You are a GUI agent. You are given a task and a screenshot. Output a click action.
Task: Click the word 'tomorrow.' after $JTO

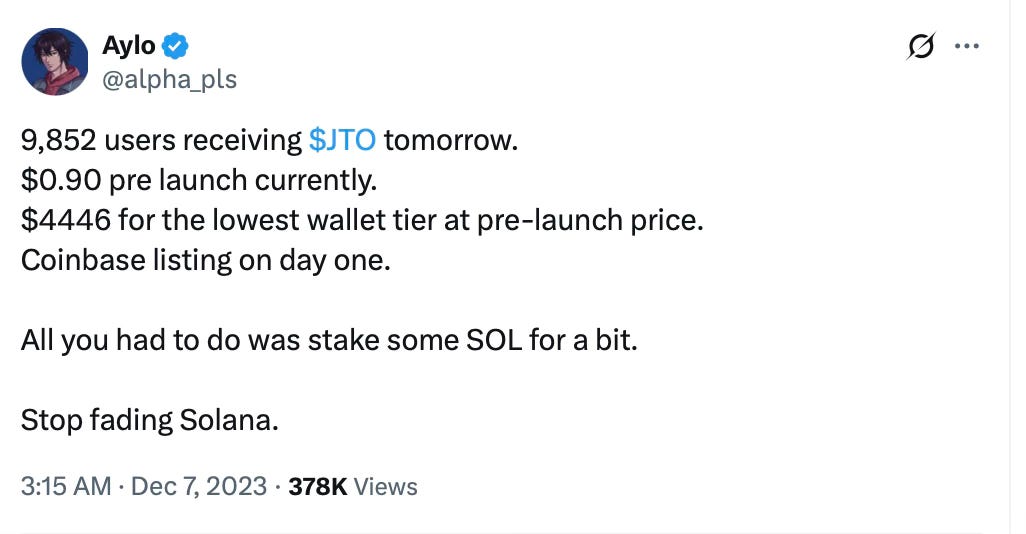451,140
